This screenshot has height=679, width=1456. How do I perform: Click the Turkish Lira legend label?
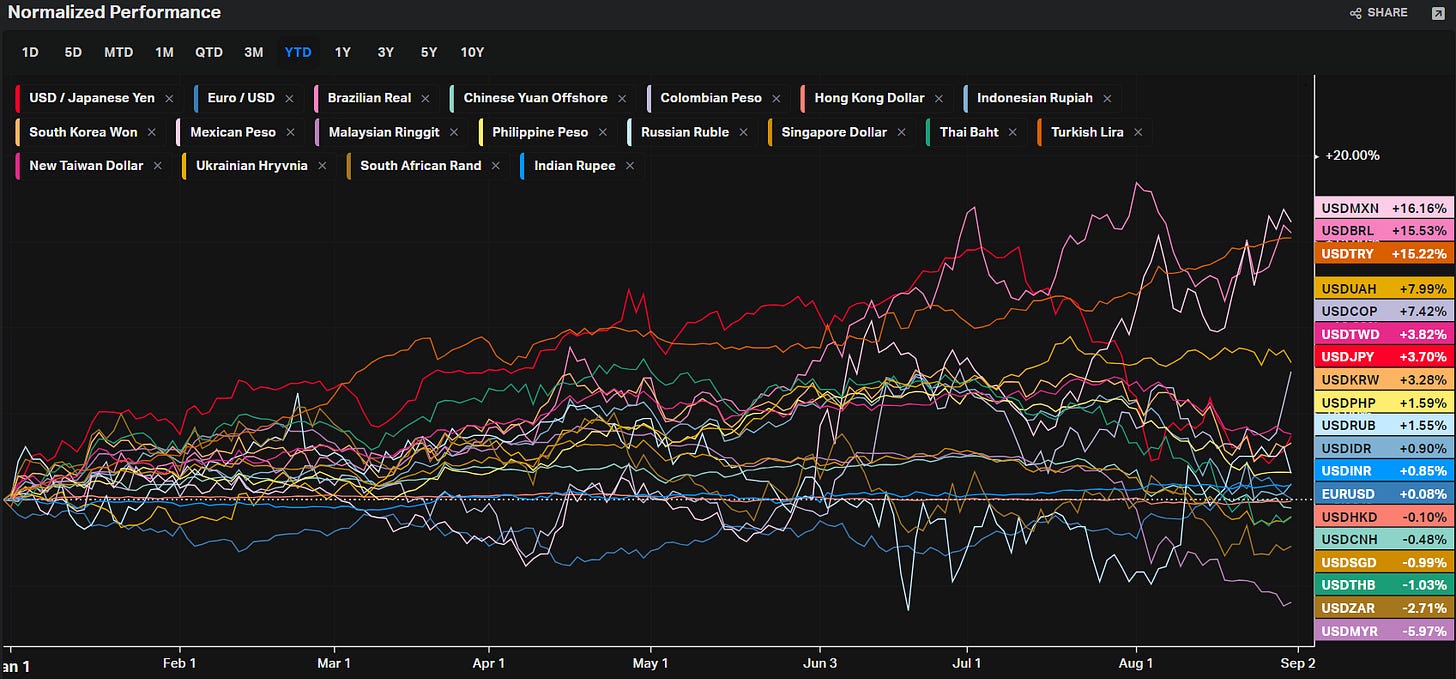coord(1087,132)
